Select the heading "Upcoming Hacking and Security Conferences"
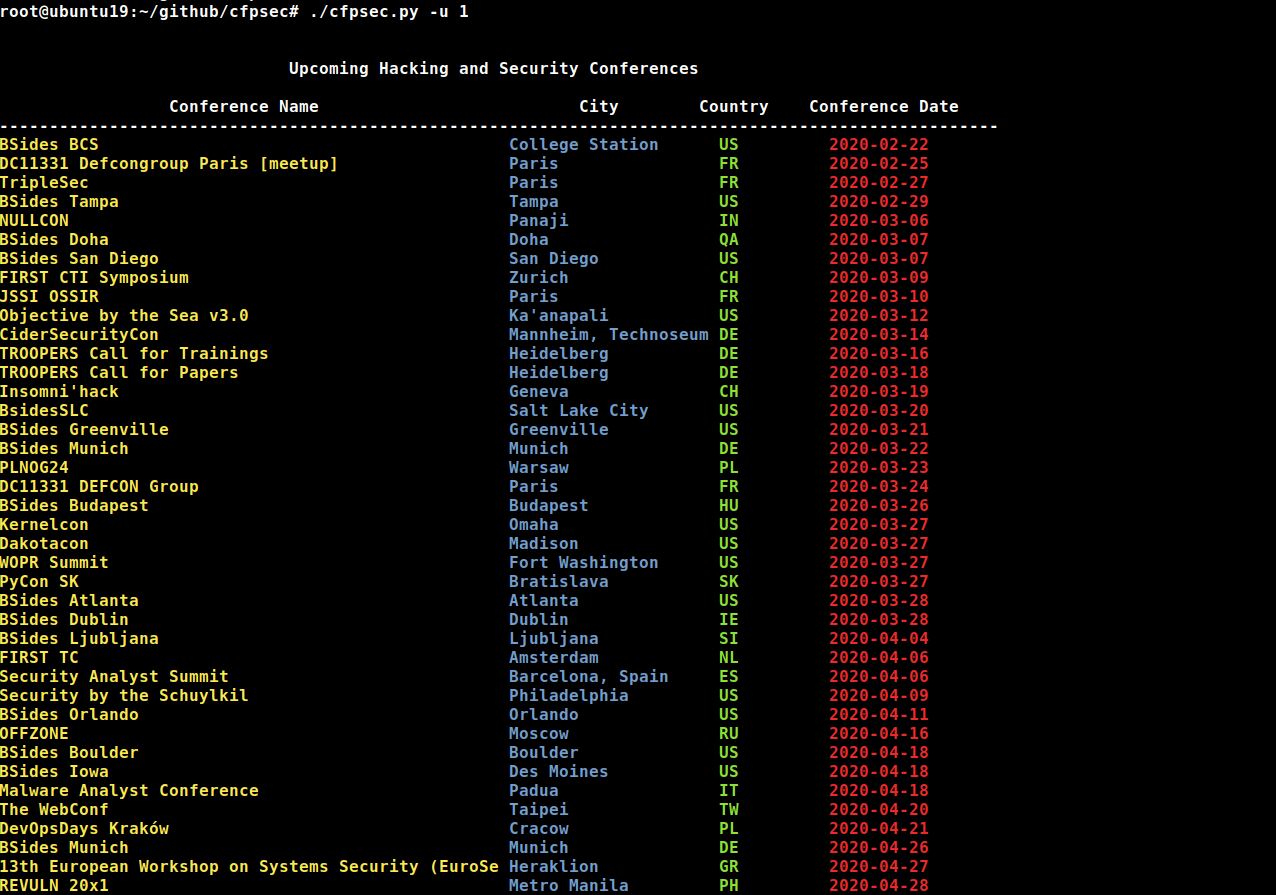The width and height of the screenshot is (1276, 895). (494, 69)
